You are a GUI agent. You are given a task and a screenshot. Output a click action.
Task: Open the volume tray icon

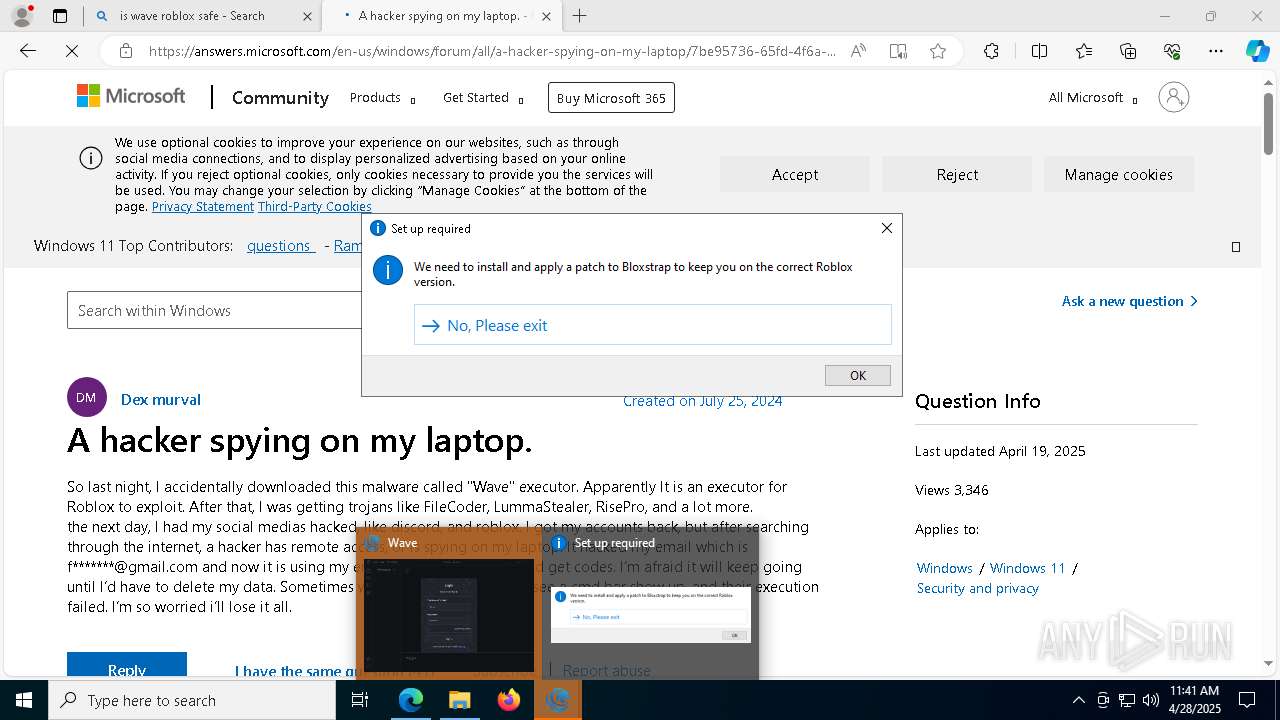(x=1151, y=700)
